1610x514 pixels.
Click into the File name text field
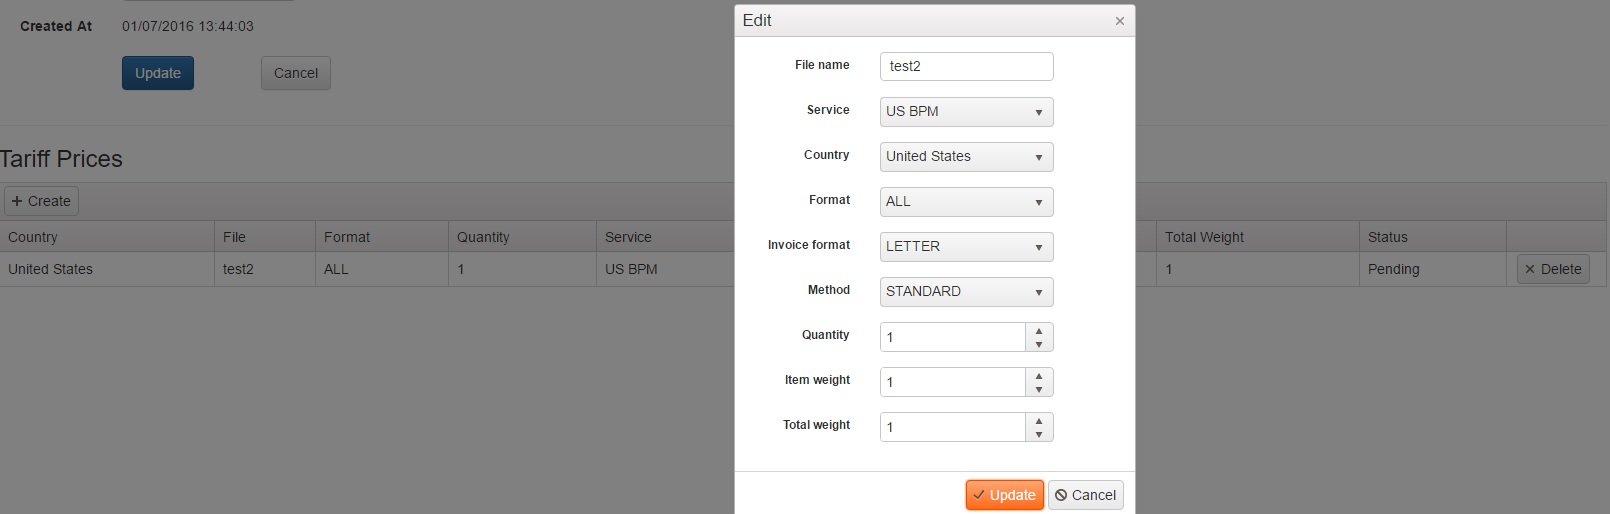pyautogui.click(x=966, y=66)
